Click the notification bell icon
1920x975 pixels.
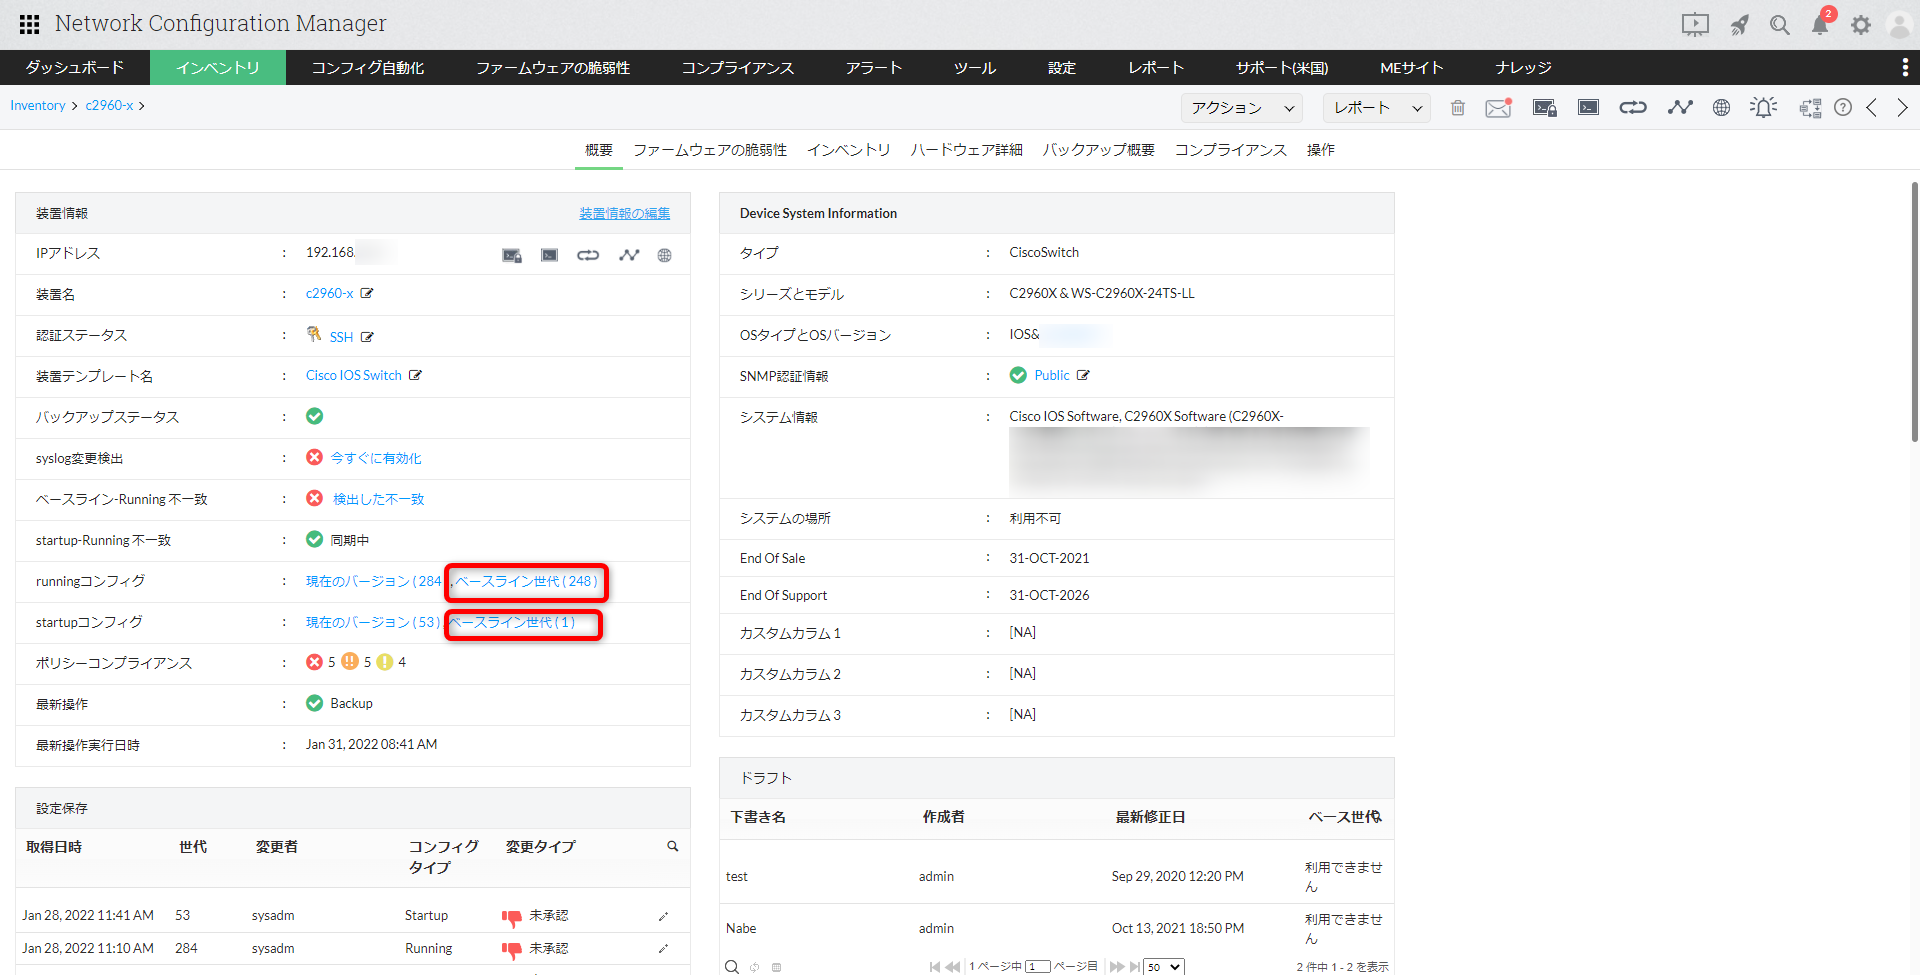1820,25
